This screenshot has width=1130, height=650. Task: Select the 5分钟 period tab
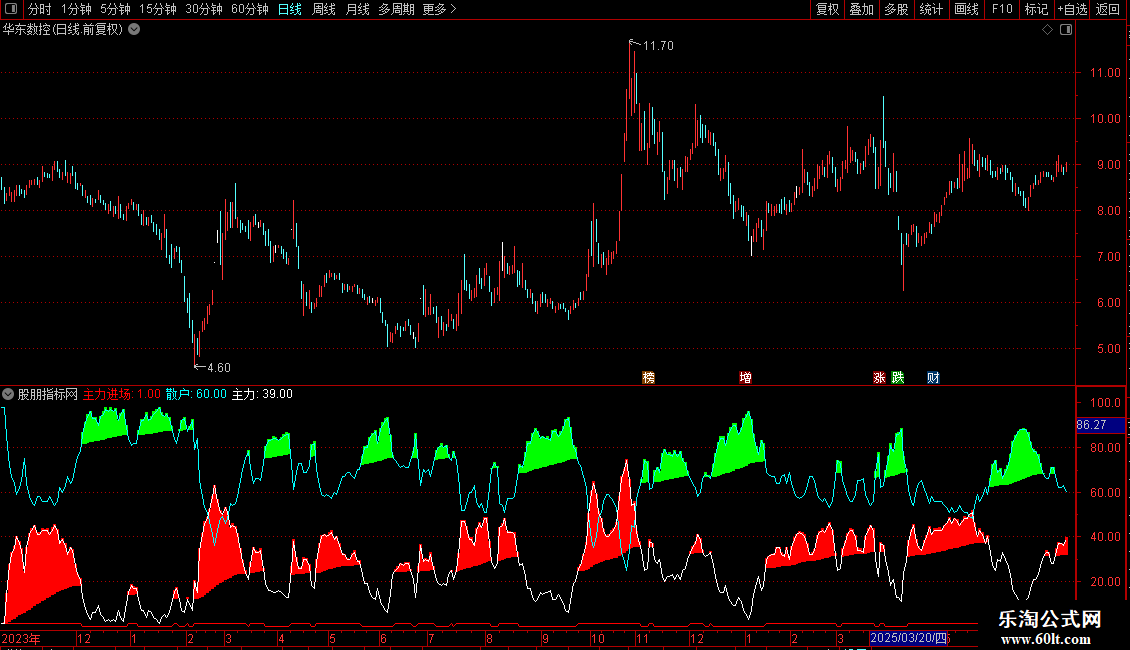(x=115, y=9)
